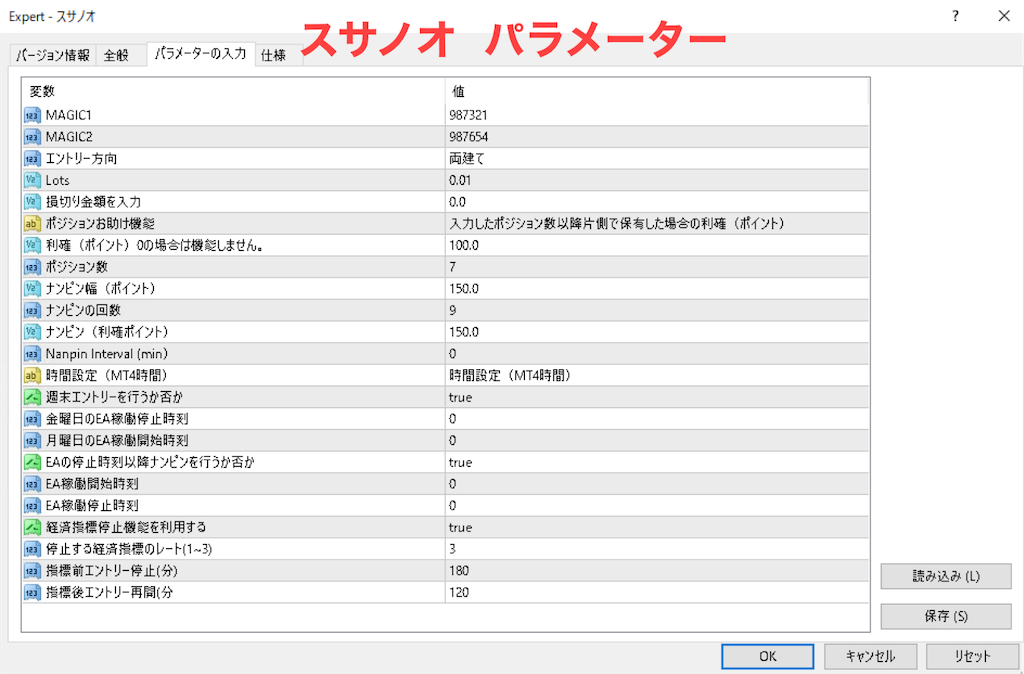The image size is (1024, 674).
Task: Click the integer icon beside MAGIC1
Action: [x=32, y=115]
